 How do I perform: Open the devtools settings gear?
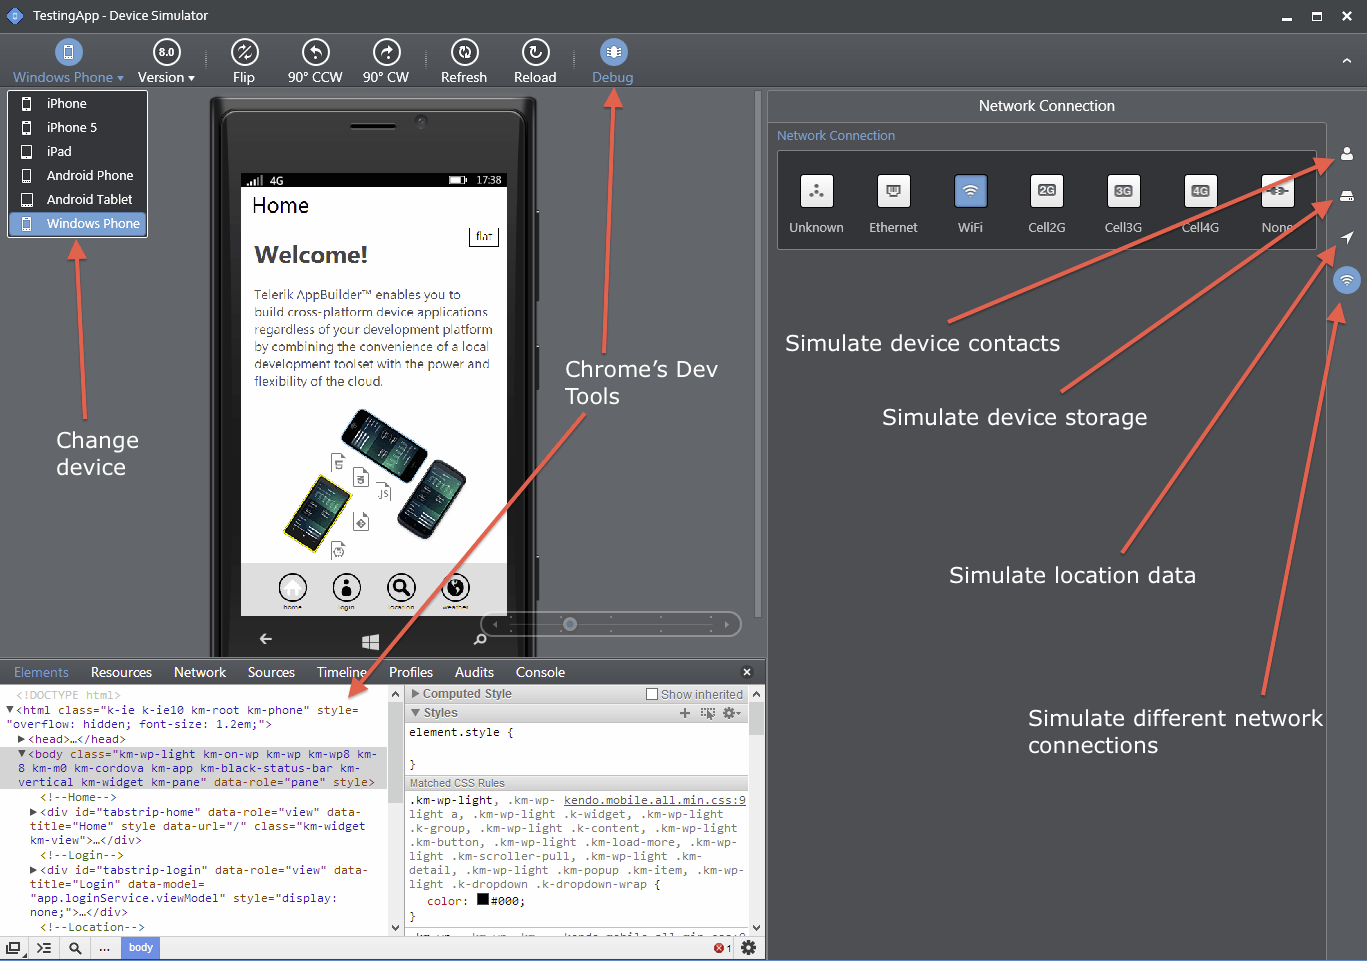coord(748,947)
